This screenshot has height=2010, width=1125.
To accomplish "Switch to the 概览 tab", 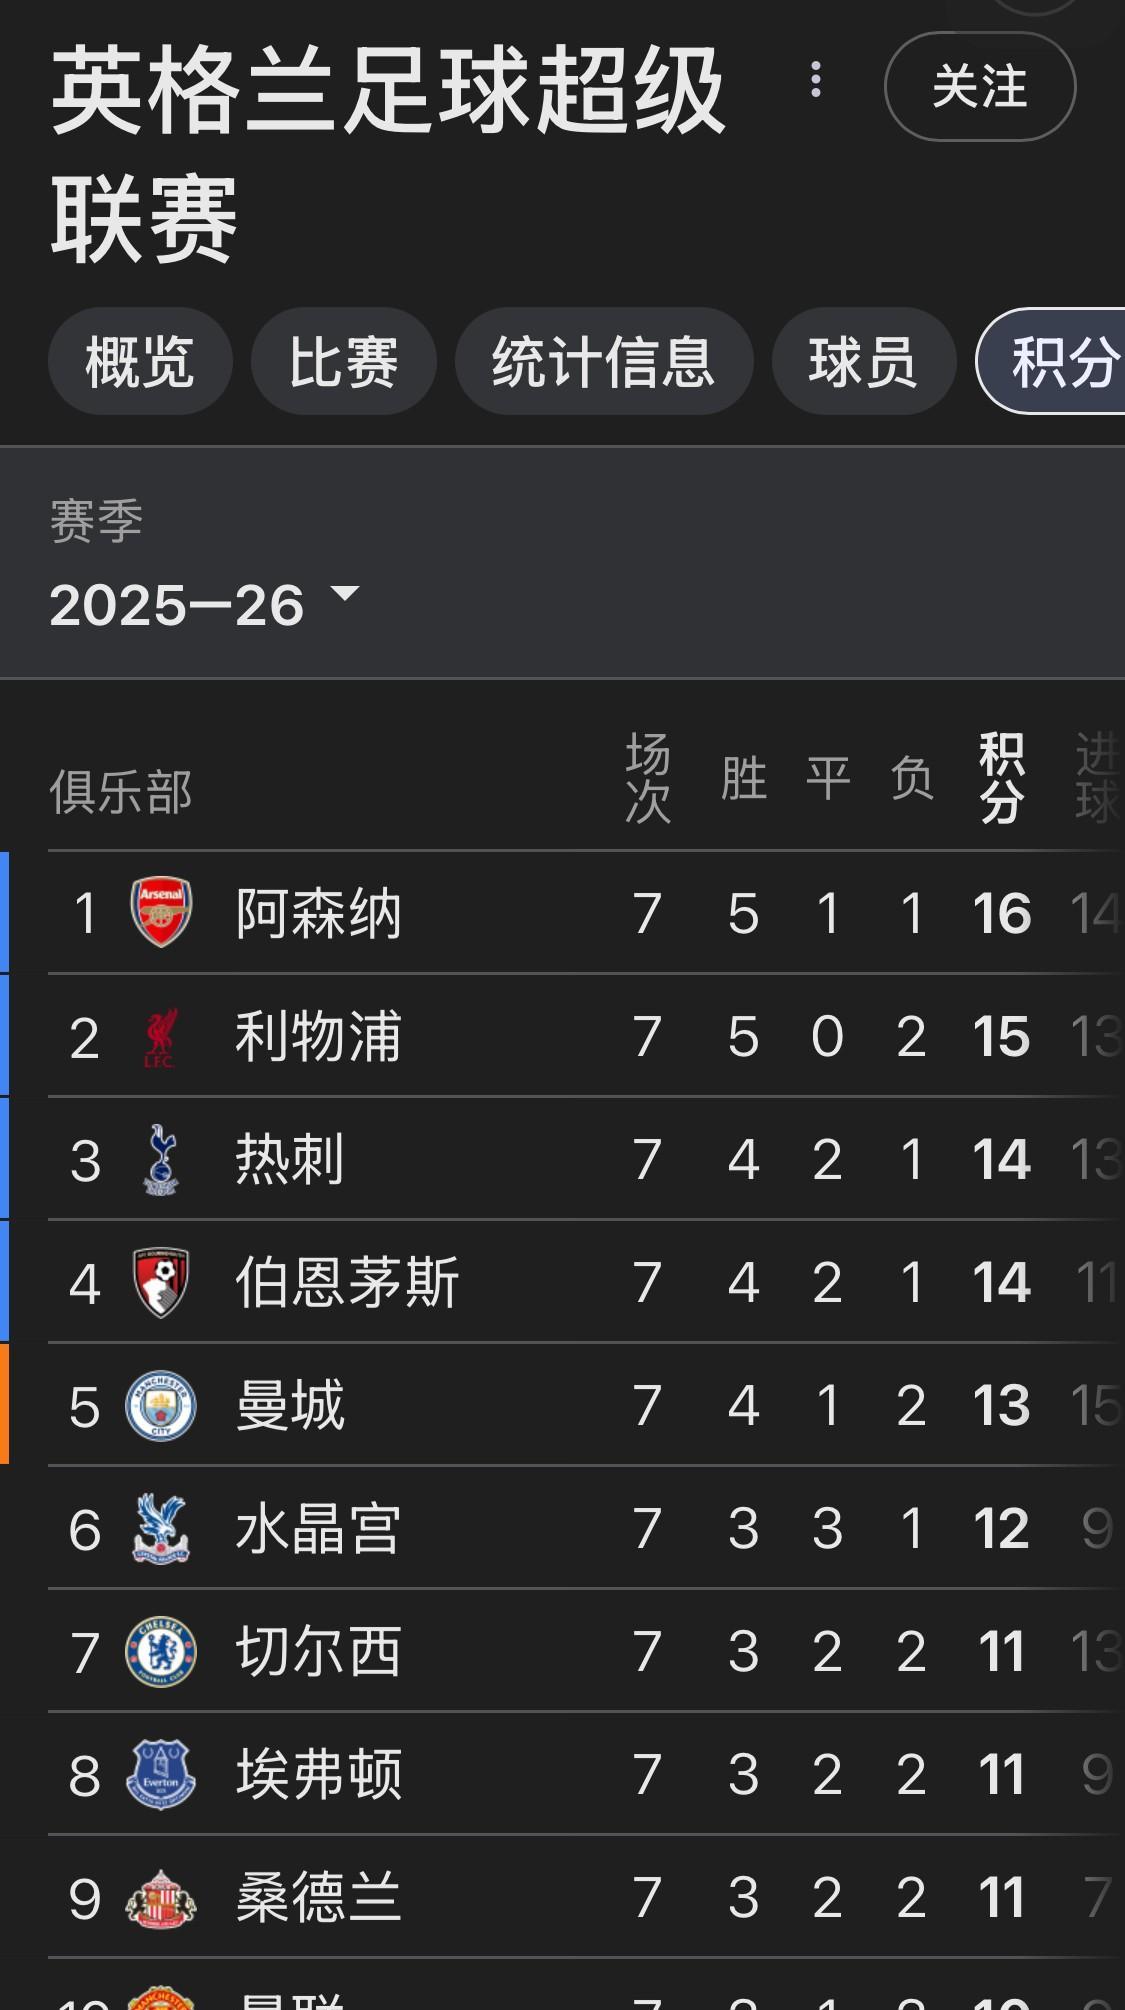I will pos(140,361).
